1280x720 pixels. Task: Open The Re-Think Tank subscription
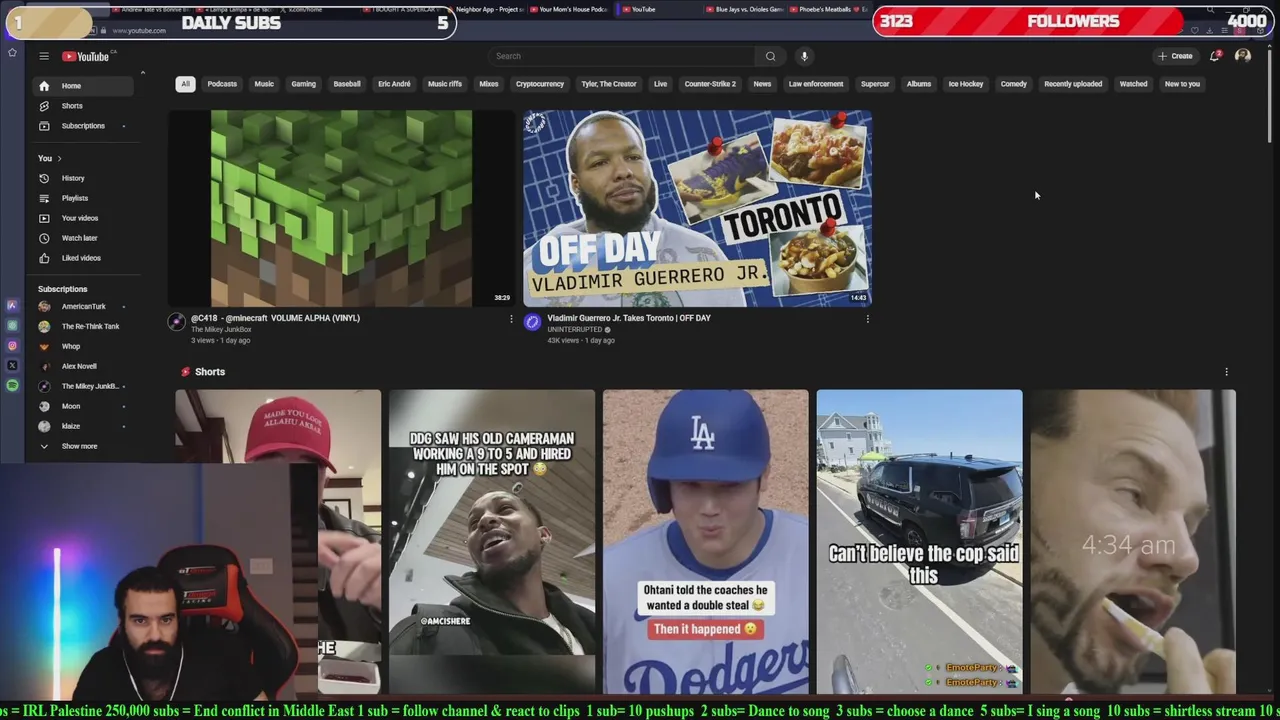pos(84,326)
